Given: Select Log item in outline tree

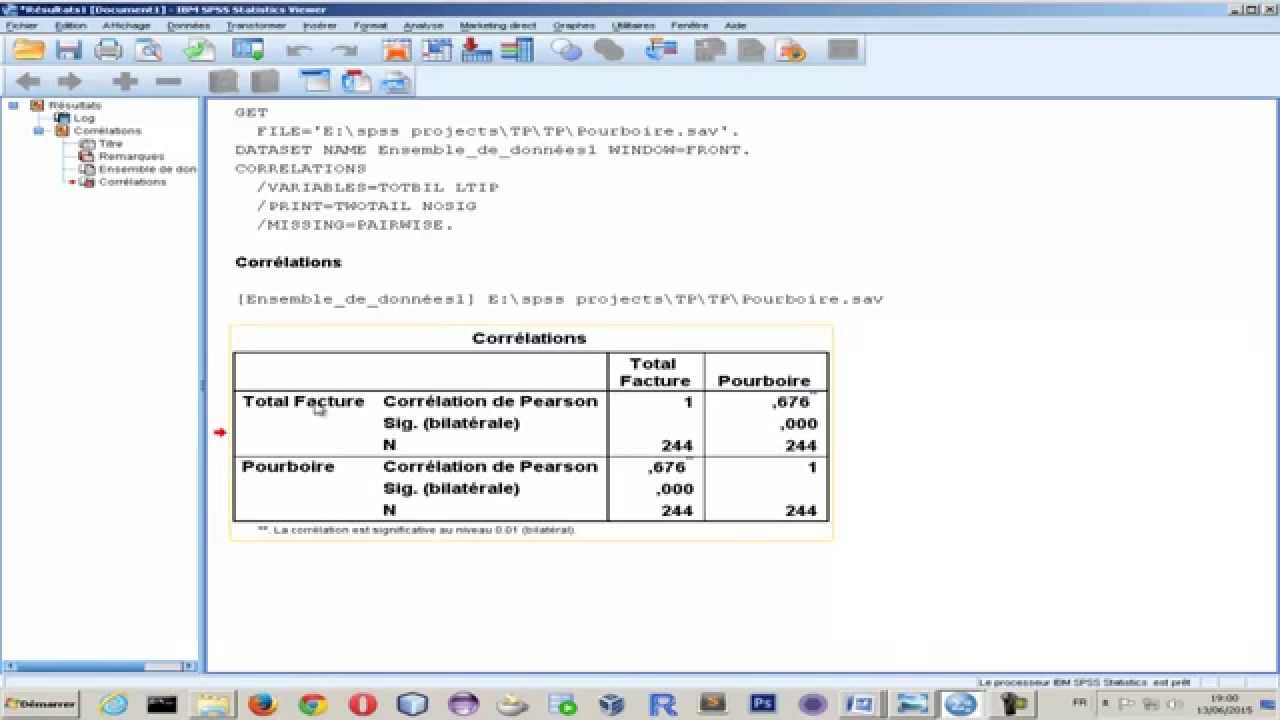Looking at the screenshot, I should coord(84,118).
